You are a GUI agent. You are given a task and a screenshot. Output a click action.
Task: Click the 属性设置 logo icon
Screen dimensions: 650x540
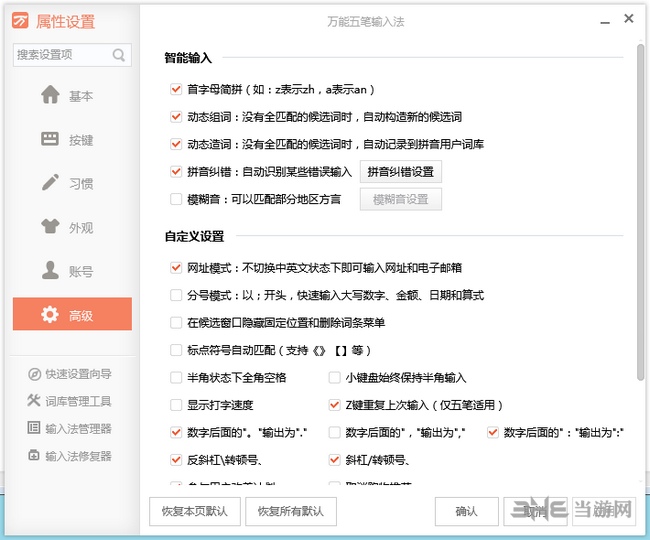click(x=20, y=20)
